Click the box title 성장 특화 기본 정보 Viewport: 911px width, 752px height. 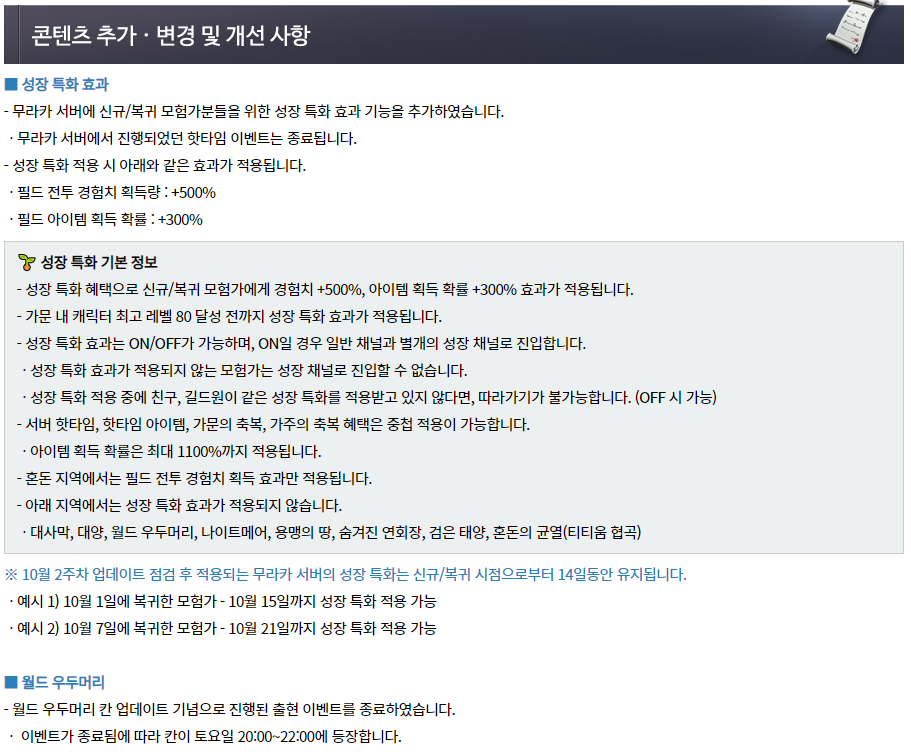pyautogui.click(x=99, y=262)
